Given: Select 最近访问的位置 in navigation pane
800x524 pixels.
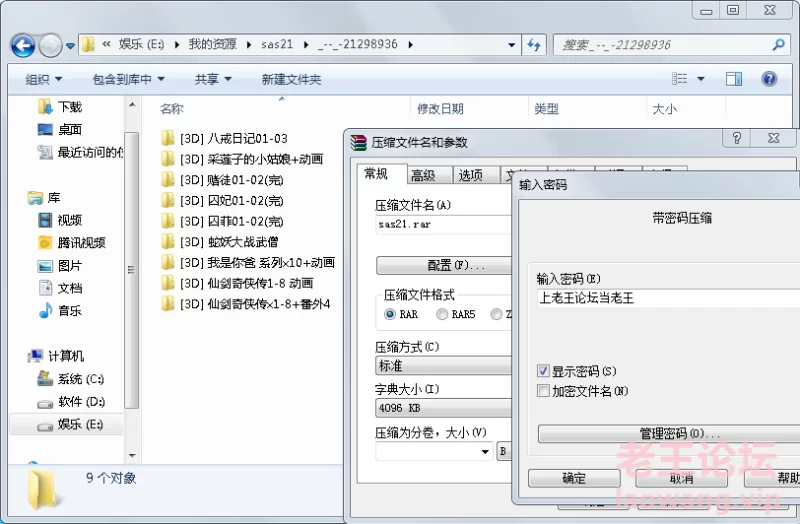Looking at the screenshot, I should tap(81, 152).
